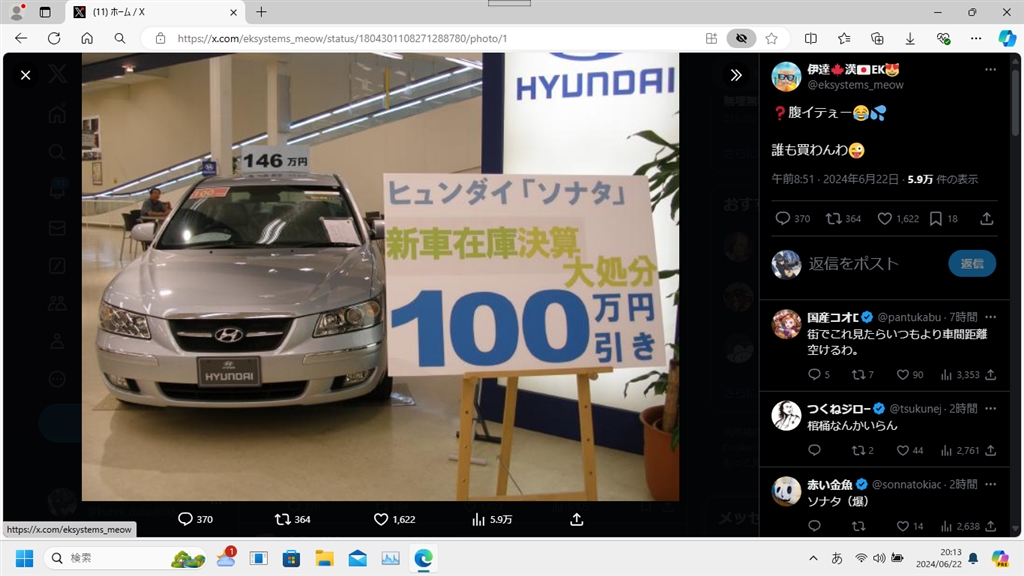Image resolution: width=1024 pixels, height=576 pixels.
Task: Open File Explorer from the taskbar
Action: [325, 558]
